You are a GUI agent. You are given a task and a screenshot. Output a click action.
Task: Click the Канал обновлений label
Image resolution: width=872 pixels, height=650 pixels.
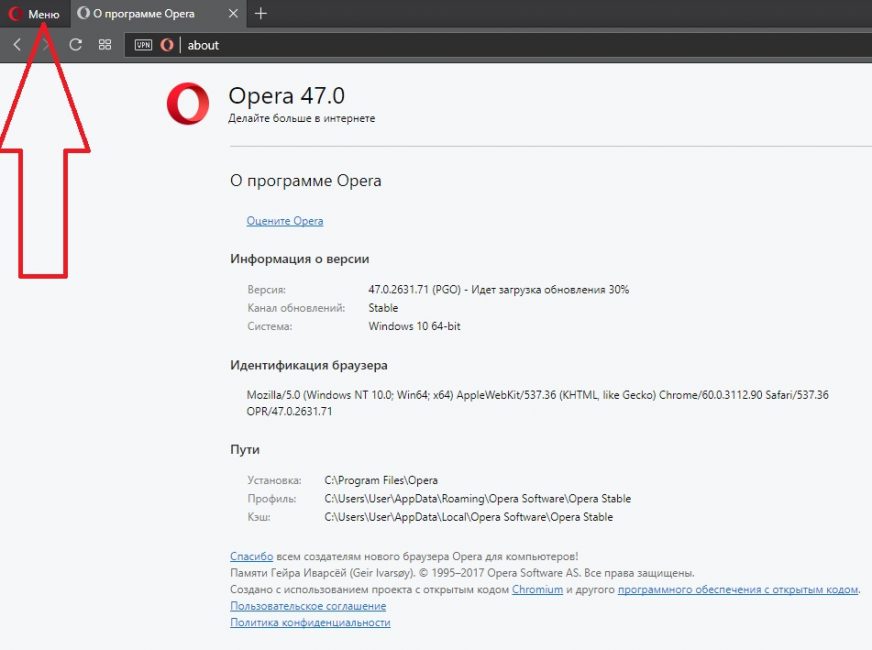[x=296, y=308]
